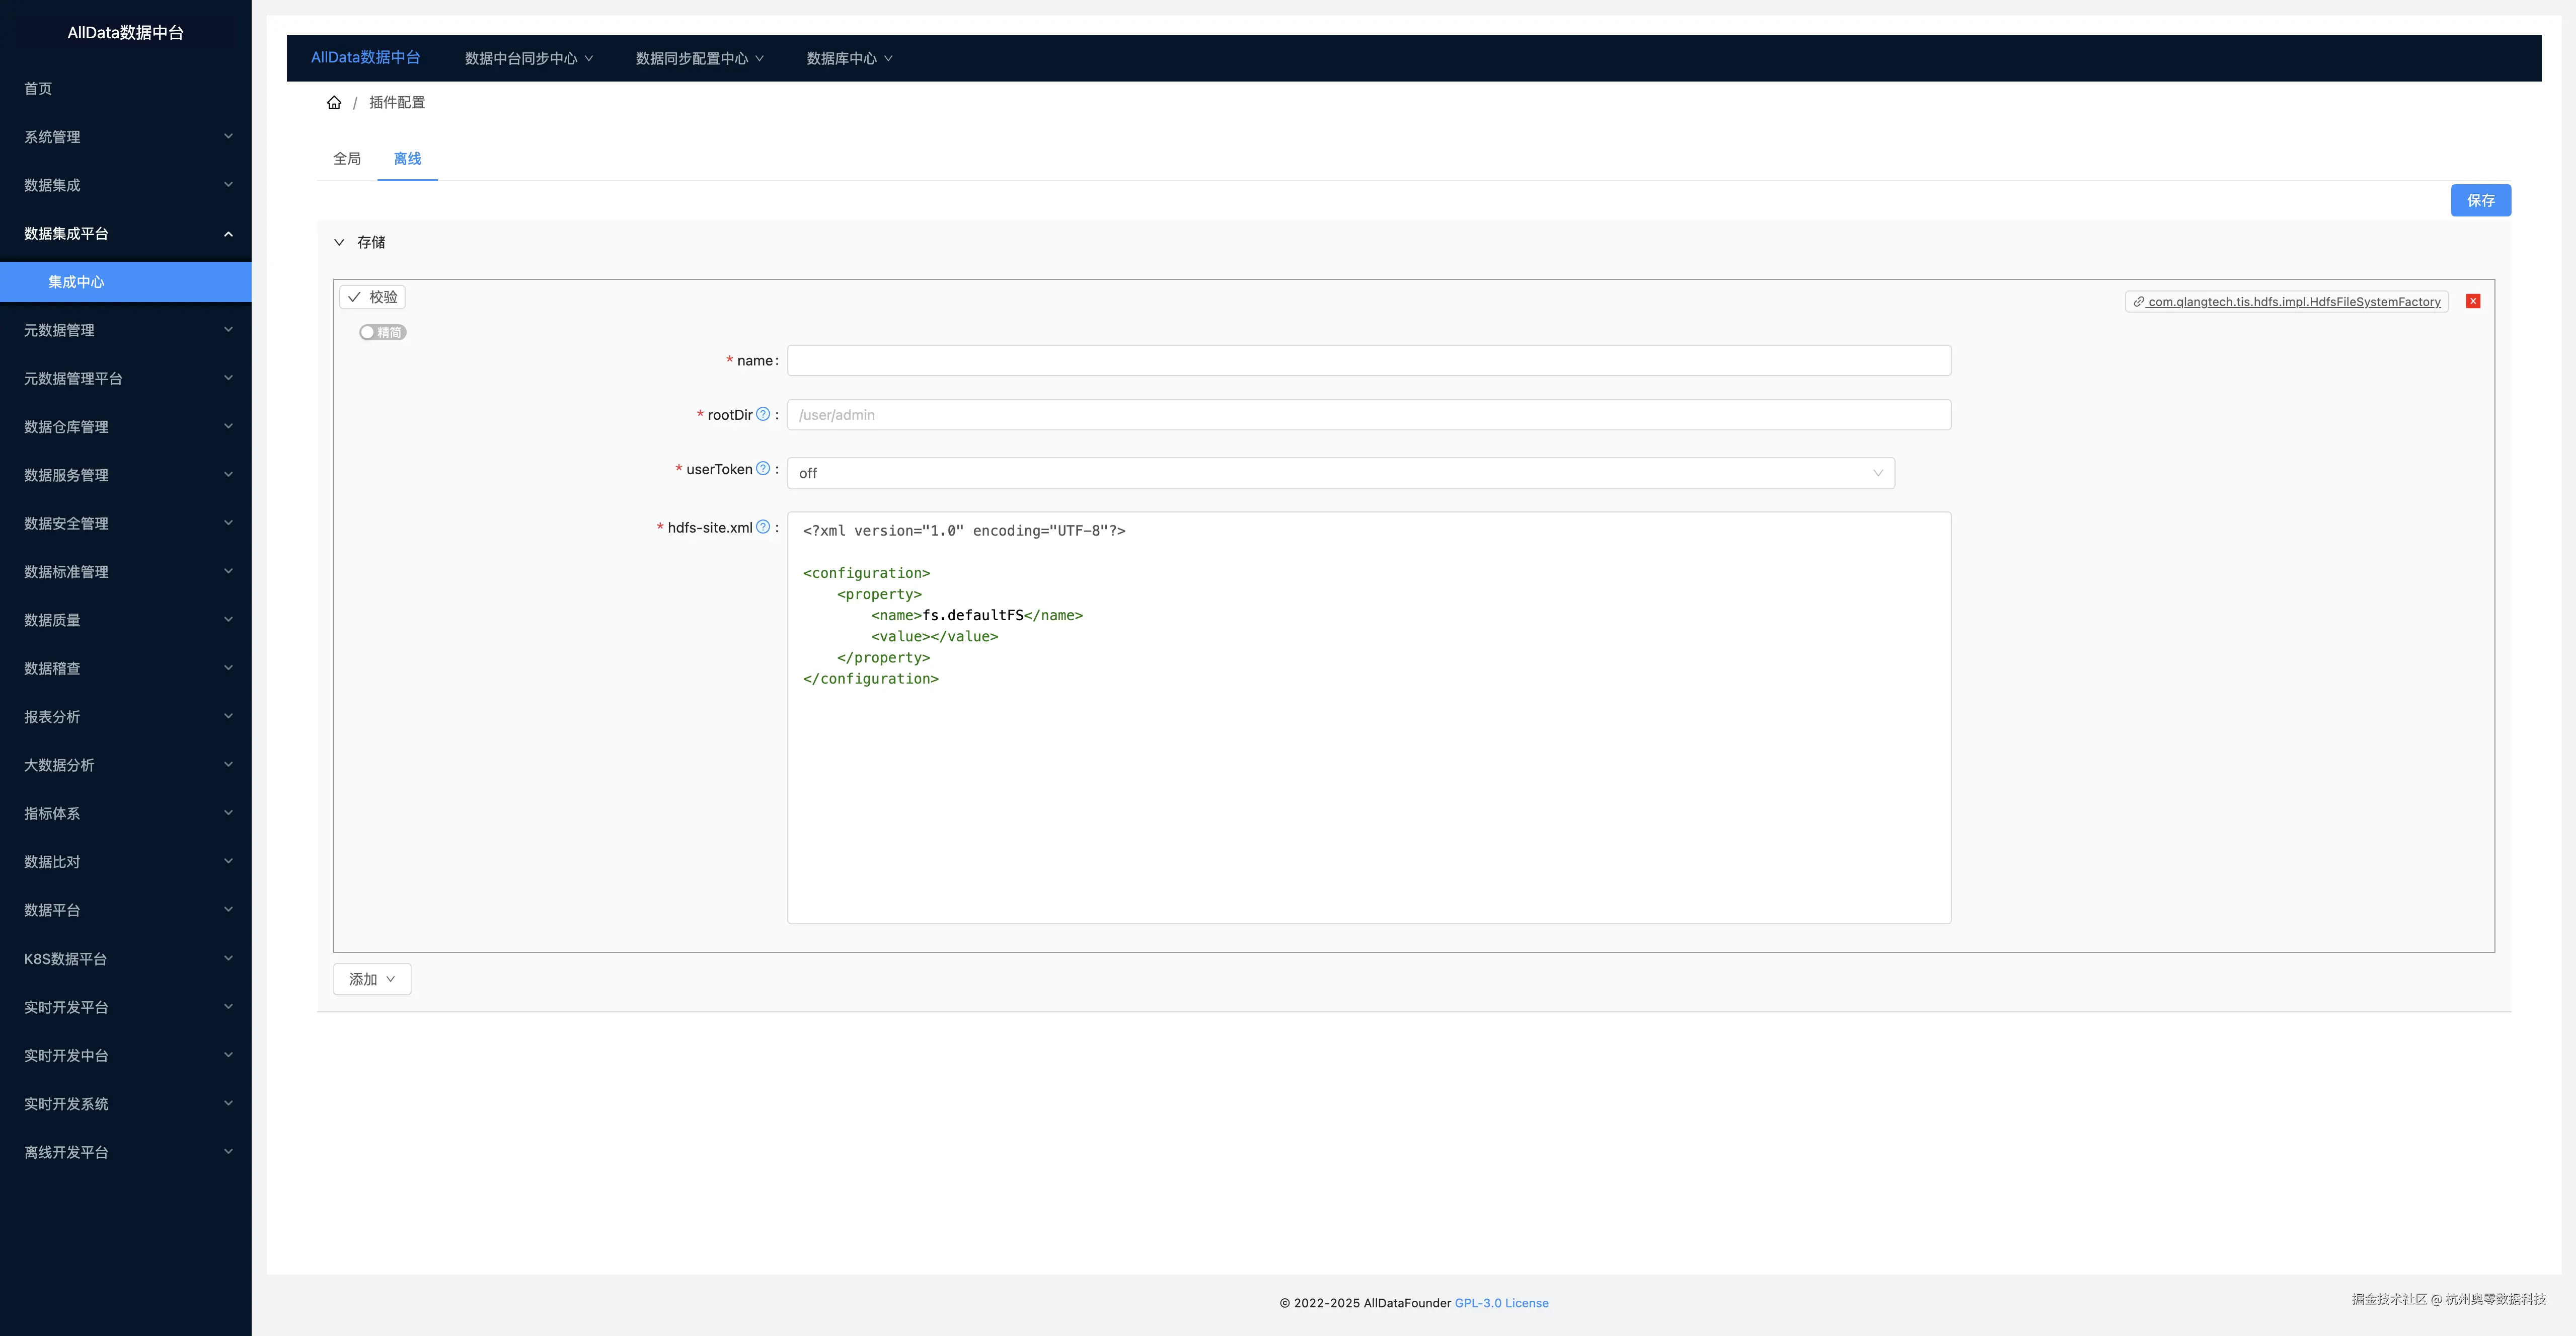Click the GPL-3.0 License link
Viewport: 2576px width, 1336px height.
(x=1501, y=1303)
